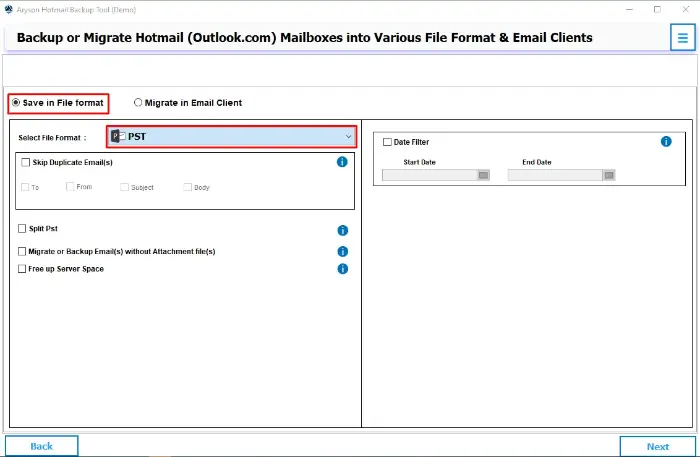Click the Back button
Viewport: 700px width, 457px height.
pyautogui.click(x=42, y=446)
